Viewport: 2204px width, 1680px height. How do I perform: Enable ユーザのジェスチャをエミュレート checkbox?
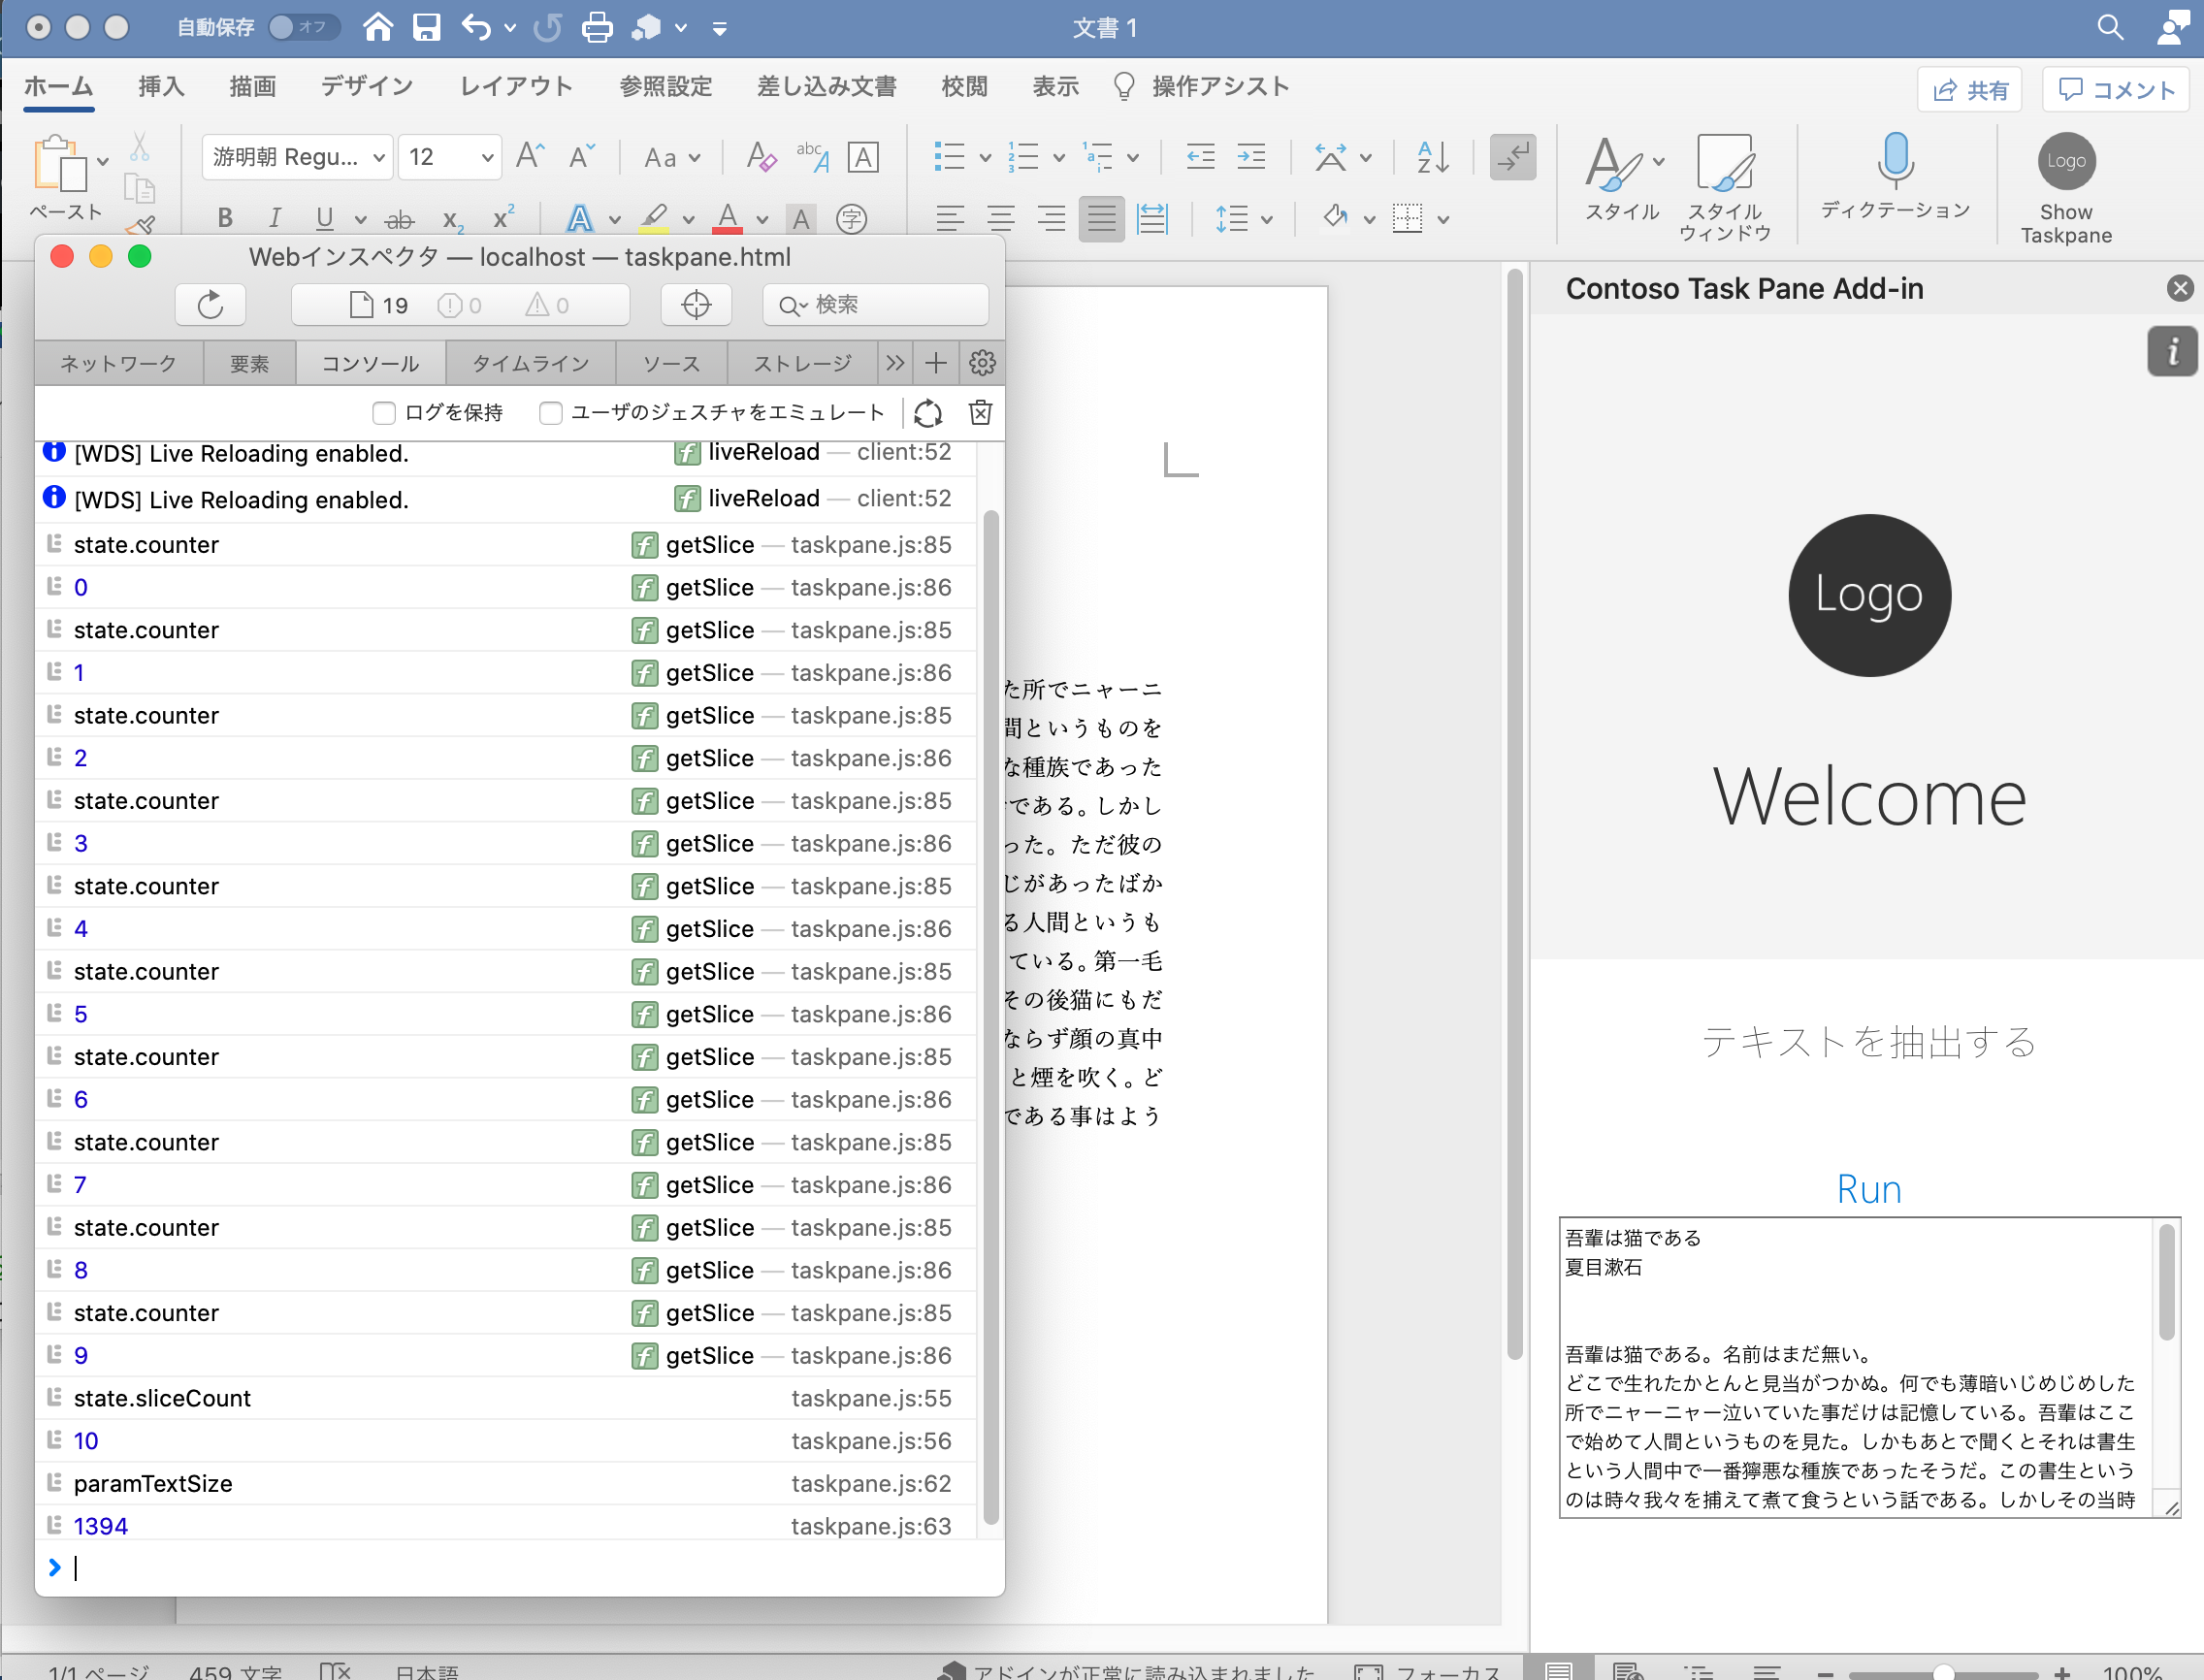coord(550,413)
